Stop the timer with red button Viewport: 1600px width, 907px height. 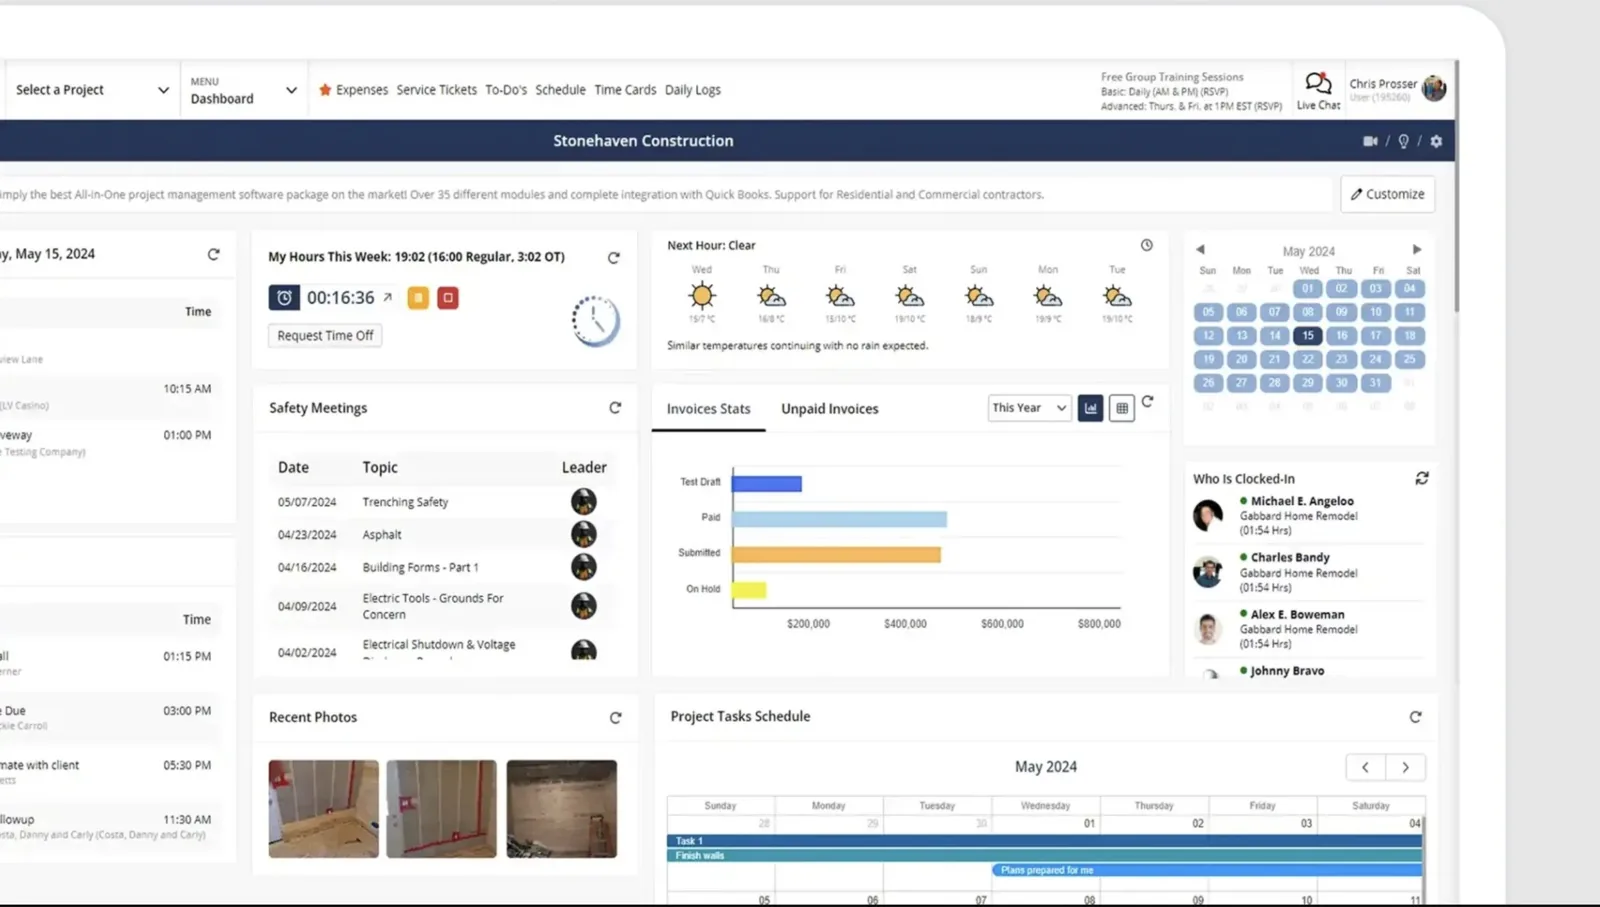pos(448,297)
